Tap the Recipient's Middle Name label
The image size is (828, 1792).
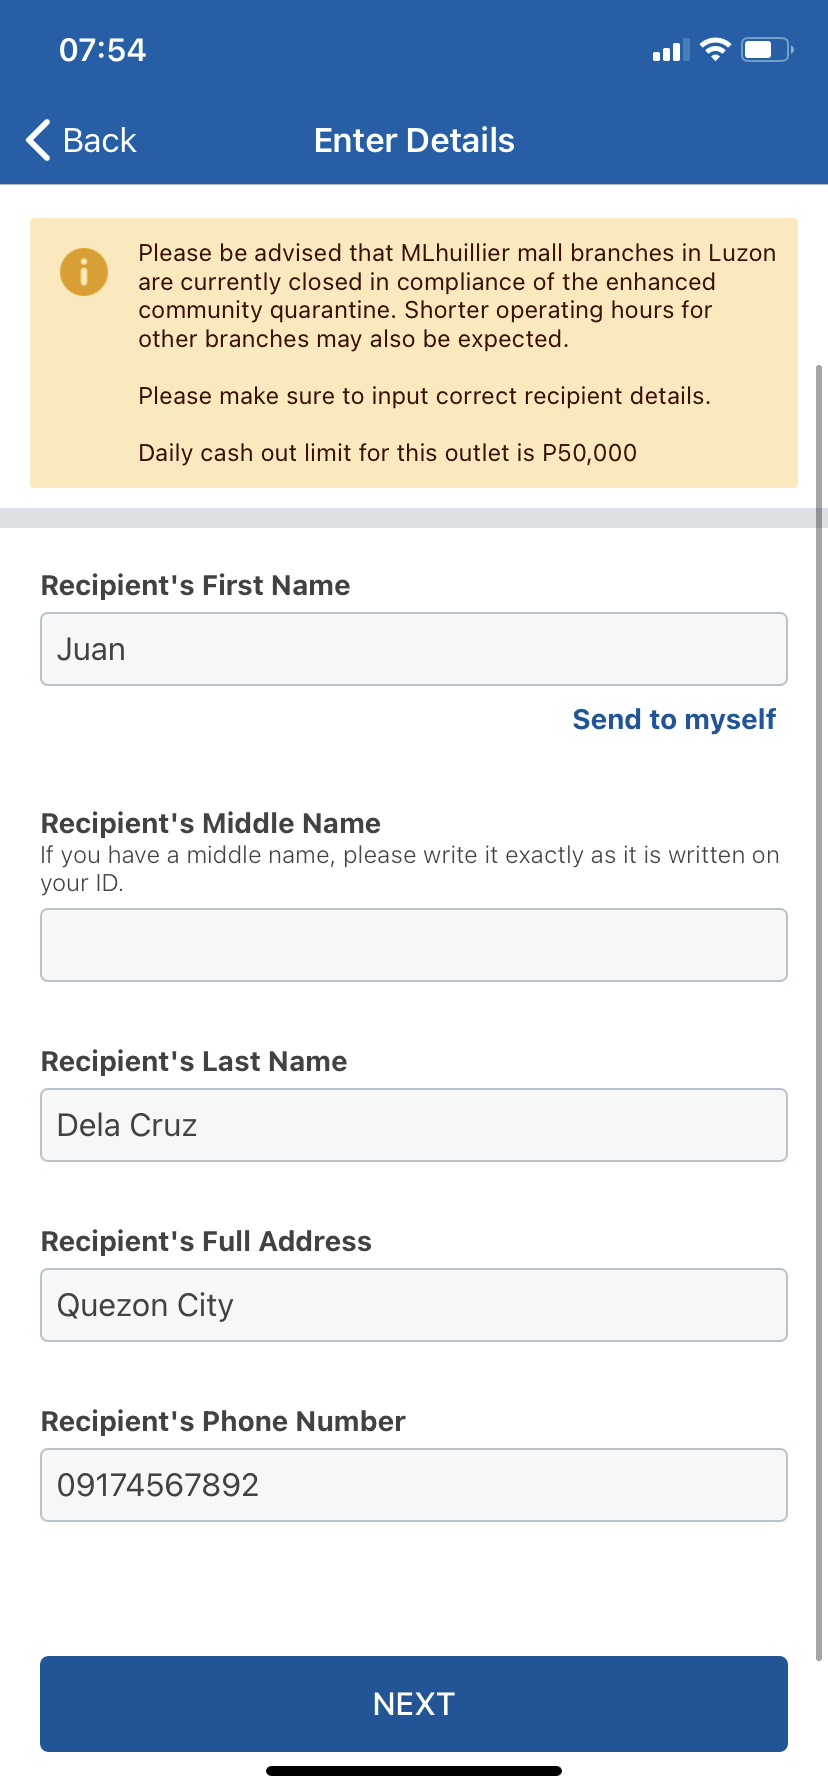click(x=211, y=823)
